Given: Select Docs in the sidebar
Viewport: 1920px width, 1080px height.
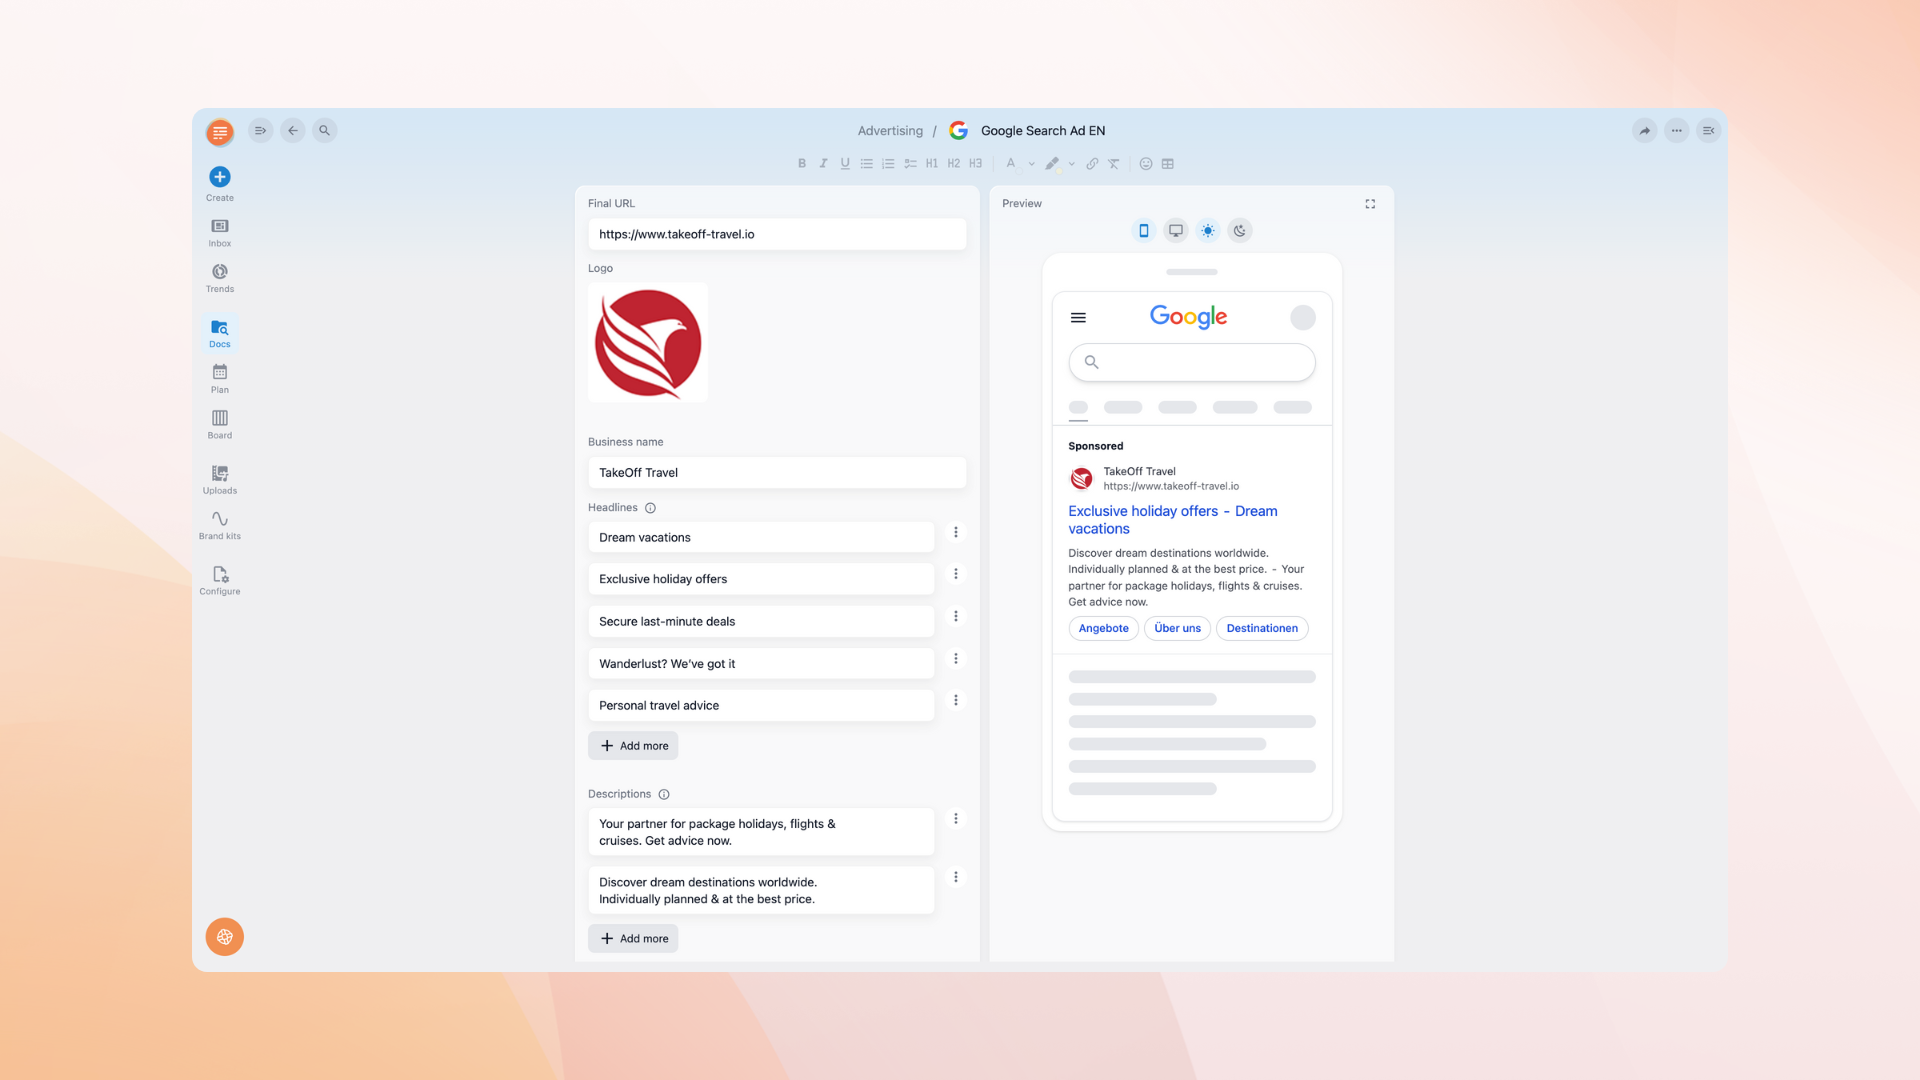Looking at the screenshot, I should tap(220, 333).
